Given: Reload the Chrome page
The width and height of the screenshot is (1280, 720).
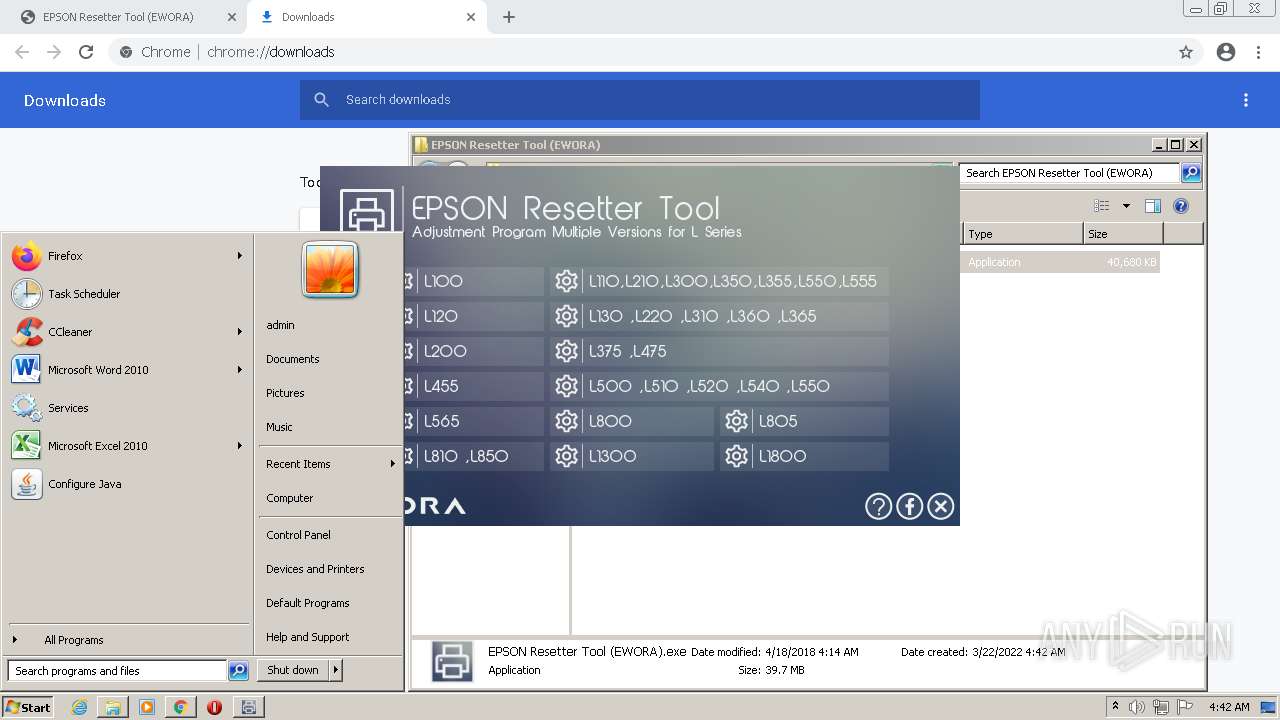Looking at the screenshot, I should point(86,52).
